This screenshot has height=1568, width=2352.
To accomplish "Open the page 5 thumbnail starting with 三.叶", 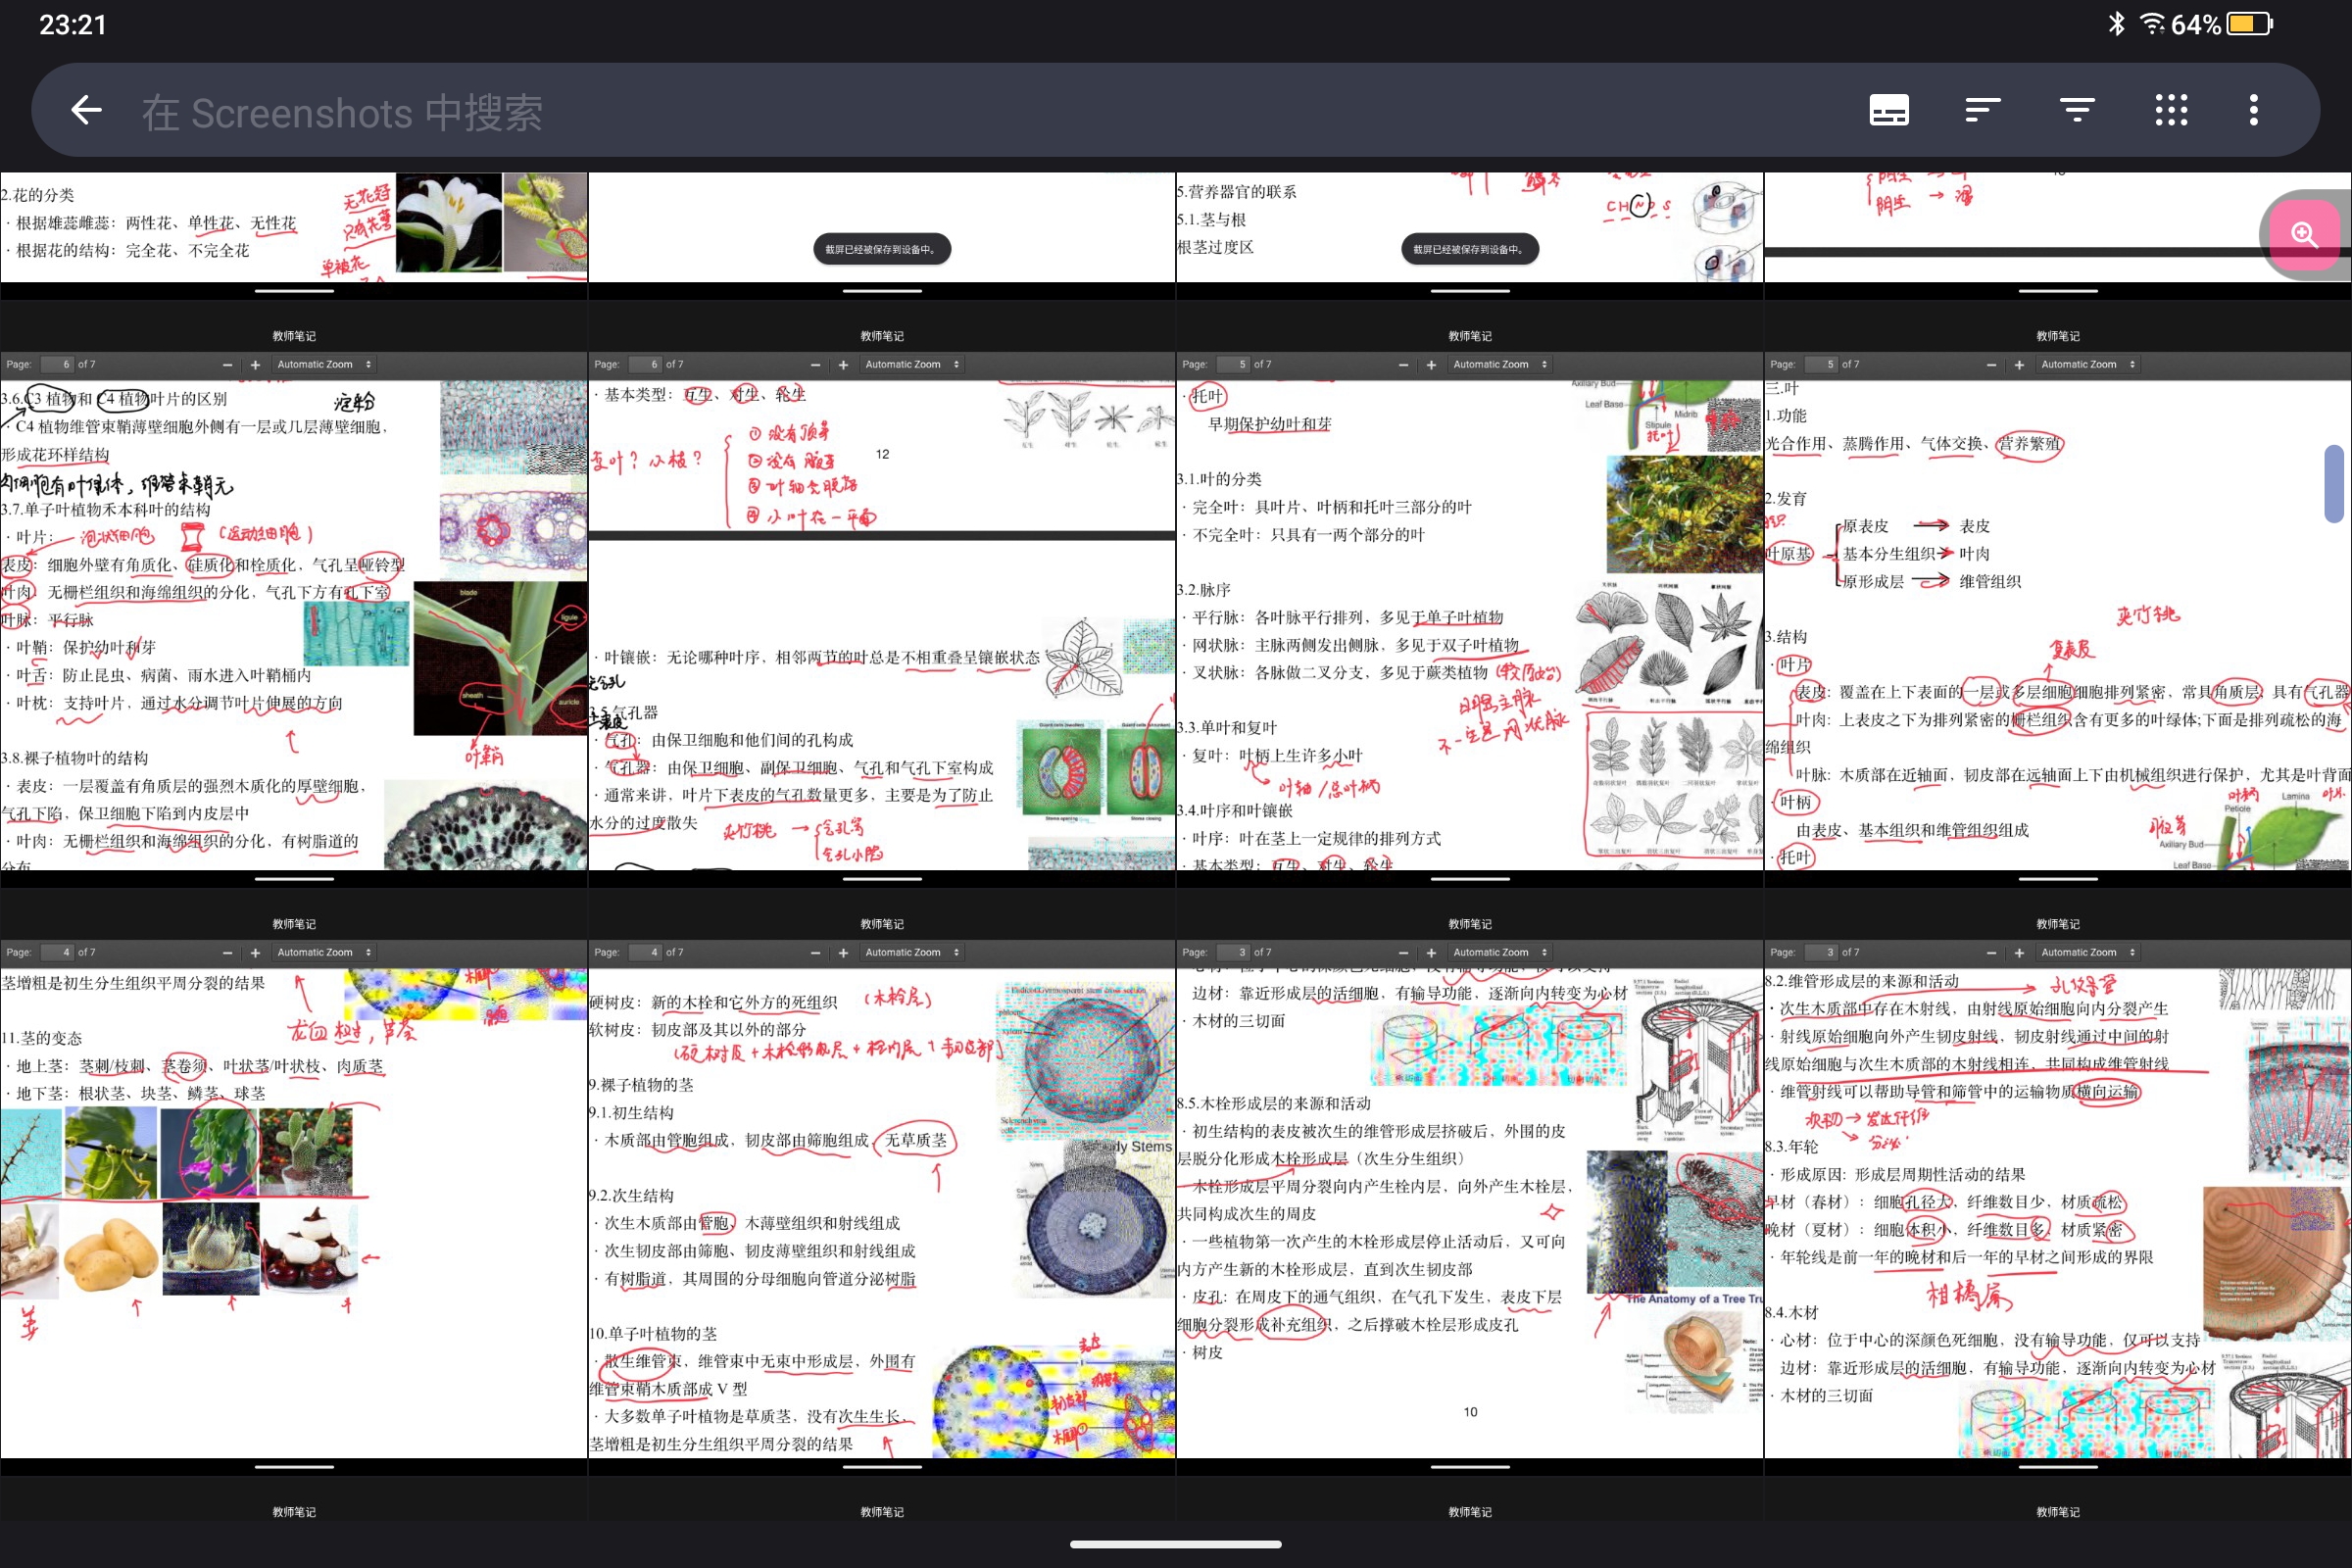I will 2058,595.
